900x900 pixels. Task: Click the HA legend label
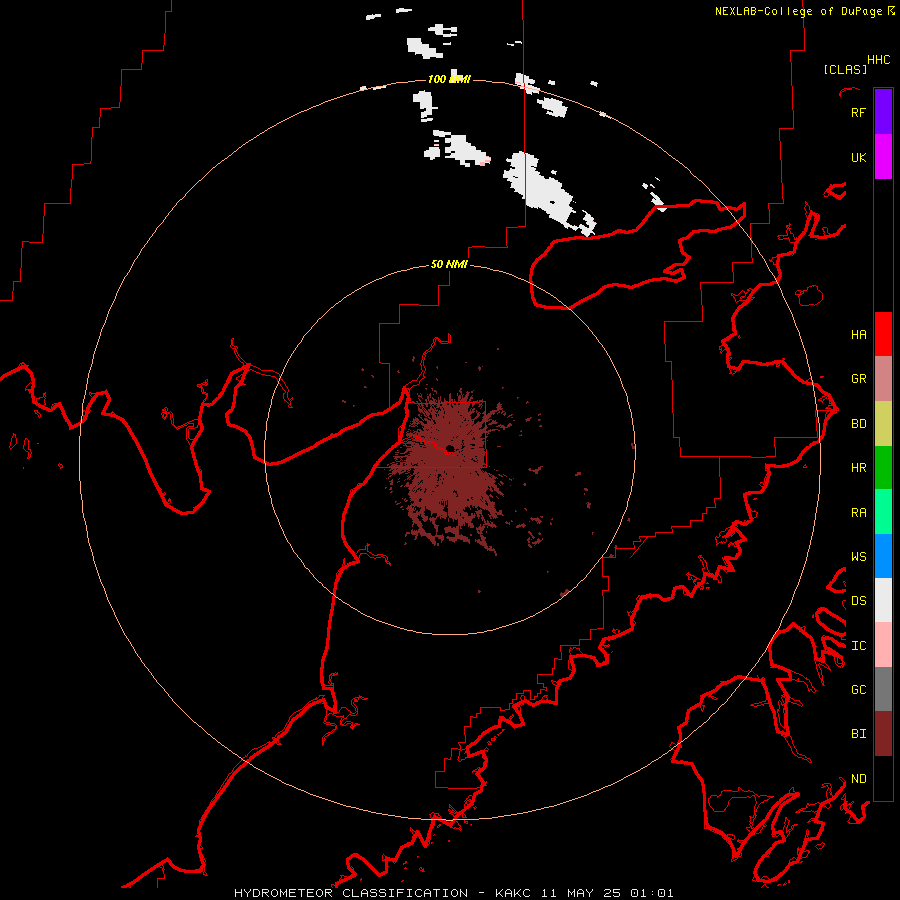(858, 335)
